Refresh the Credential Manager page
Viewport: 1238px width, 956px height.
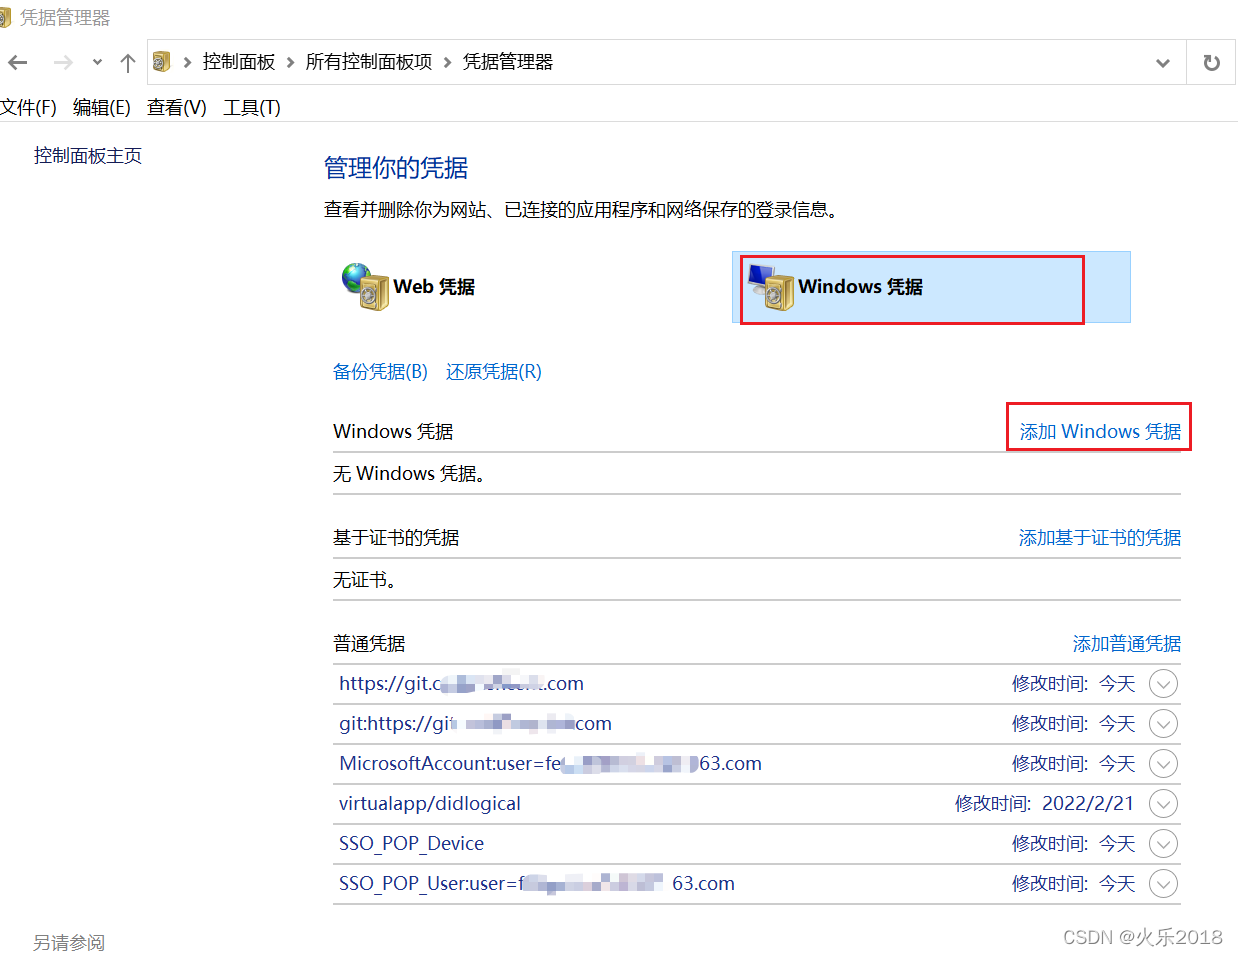click(x=1211, y=63)
